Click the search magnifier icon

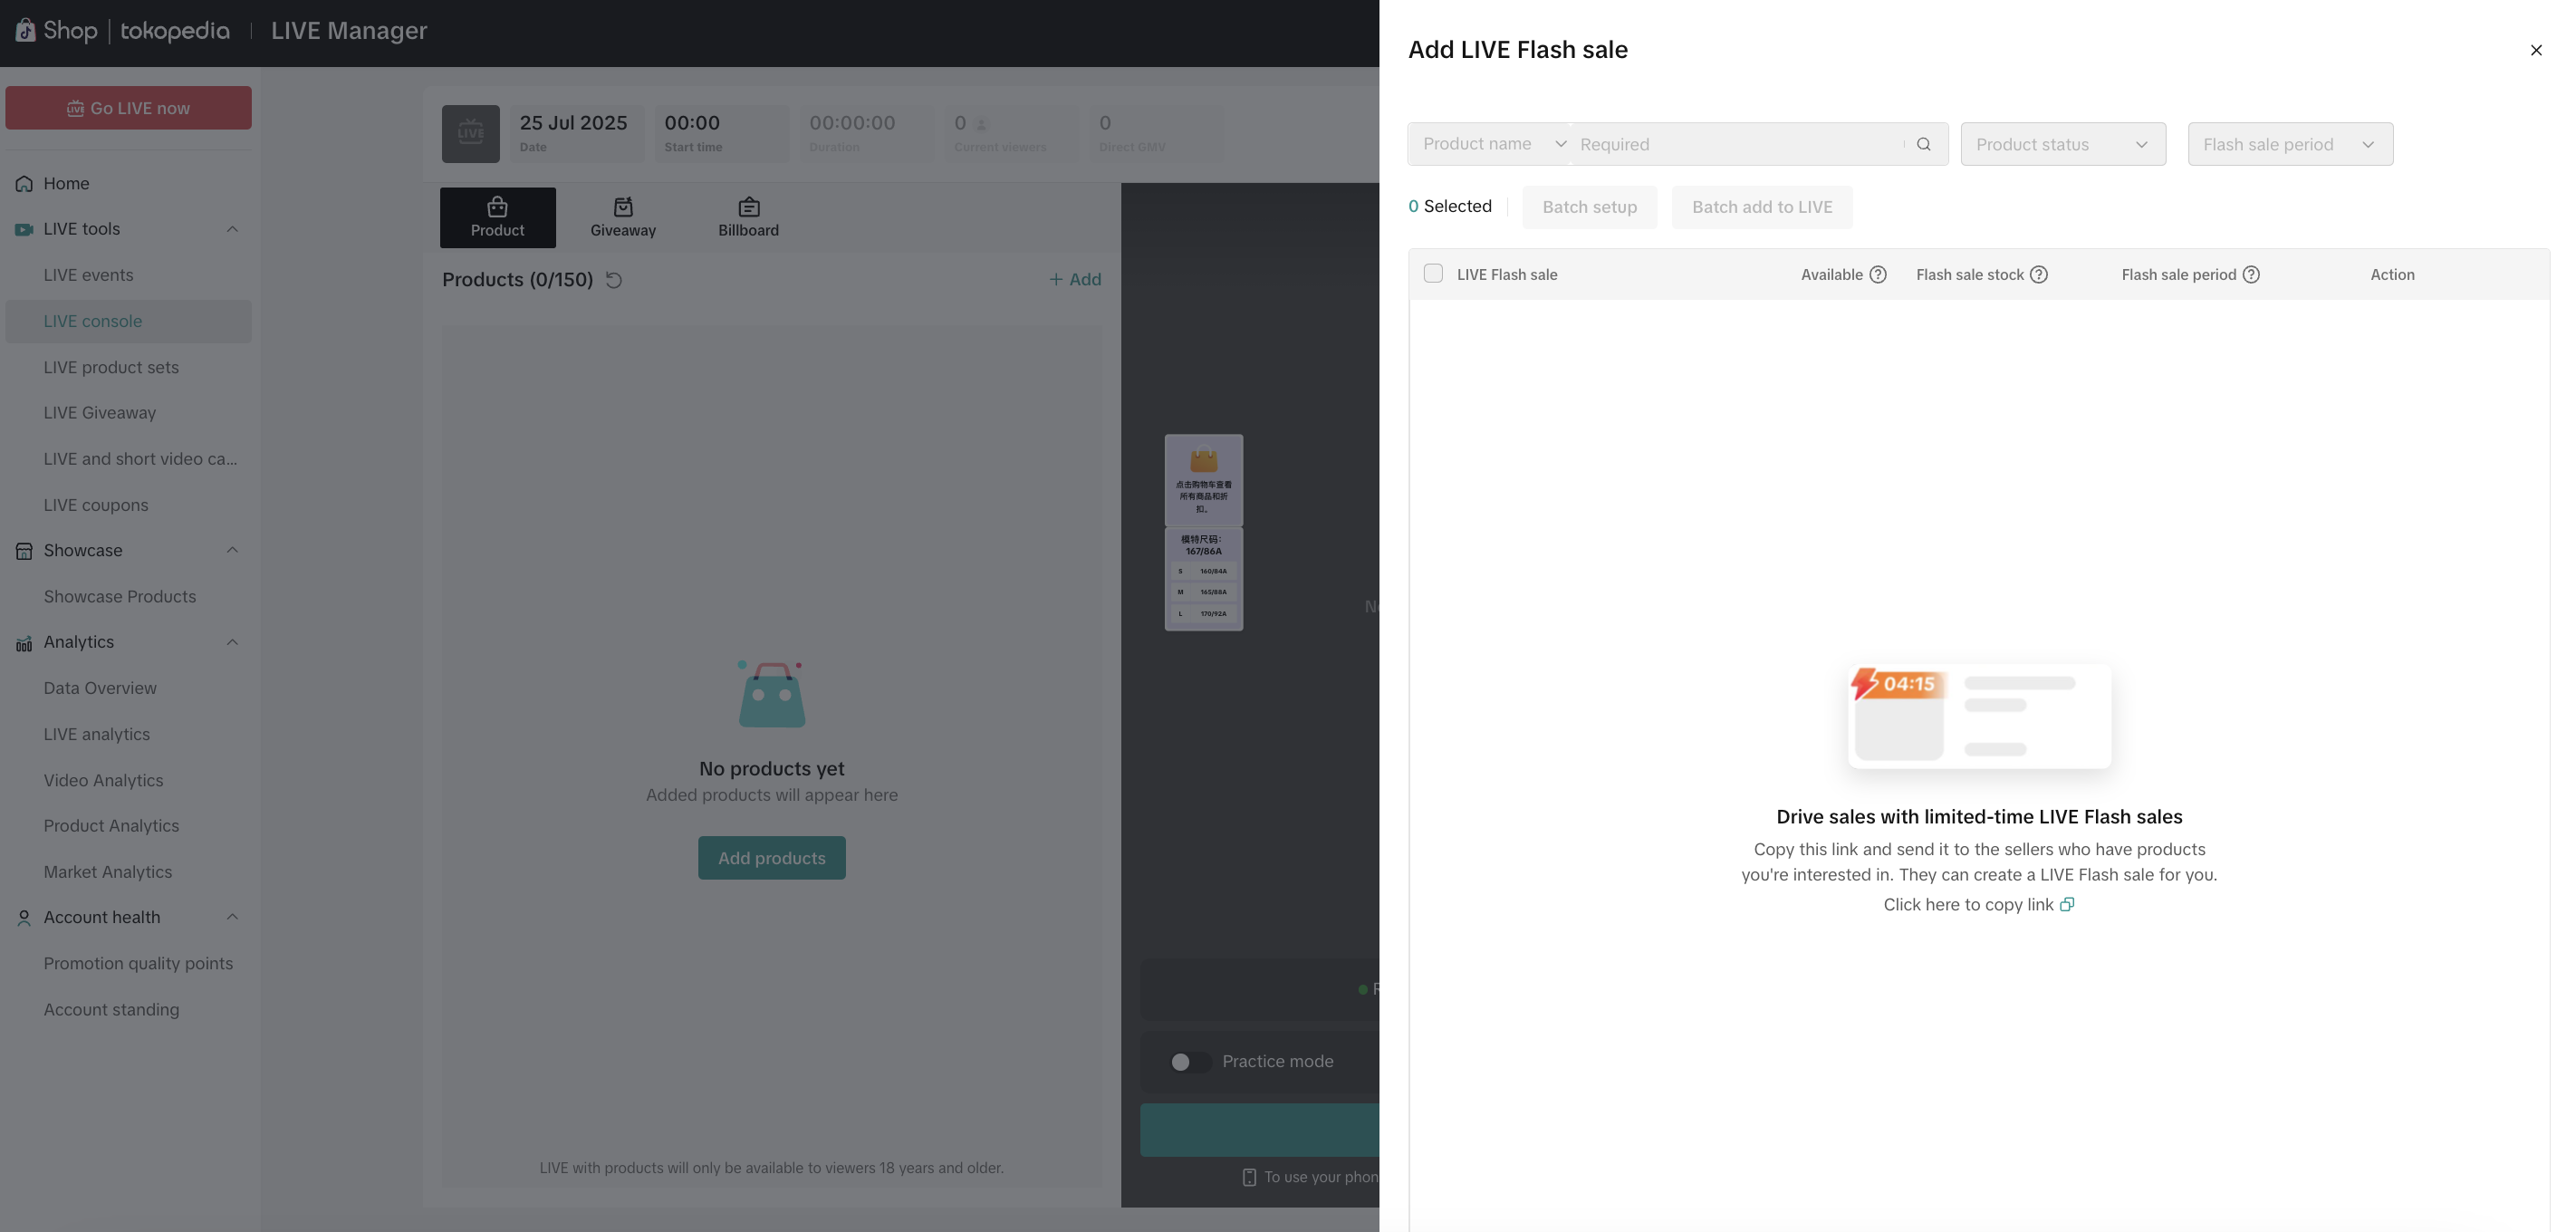coord(1923,144)
